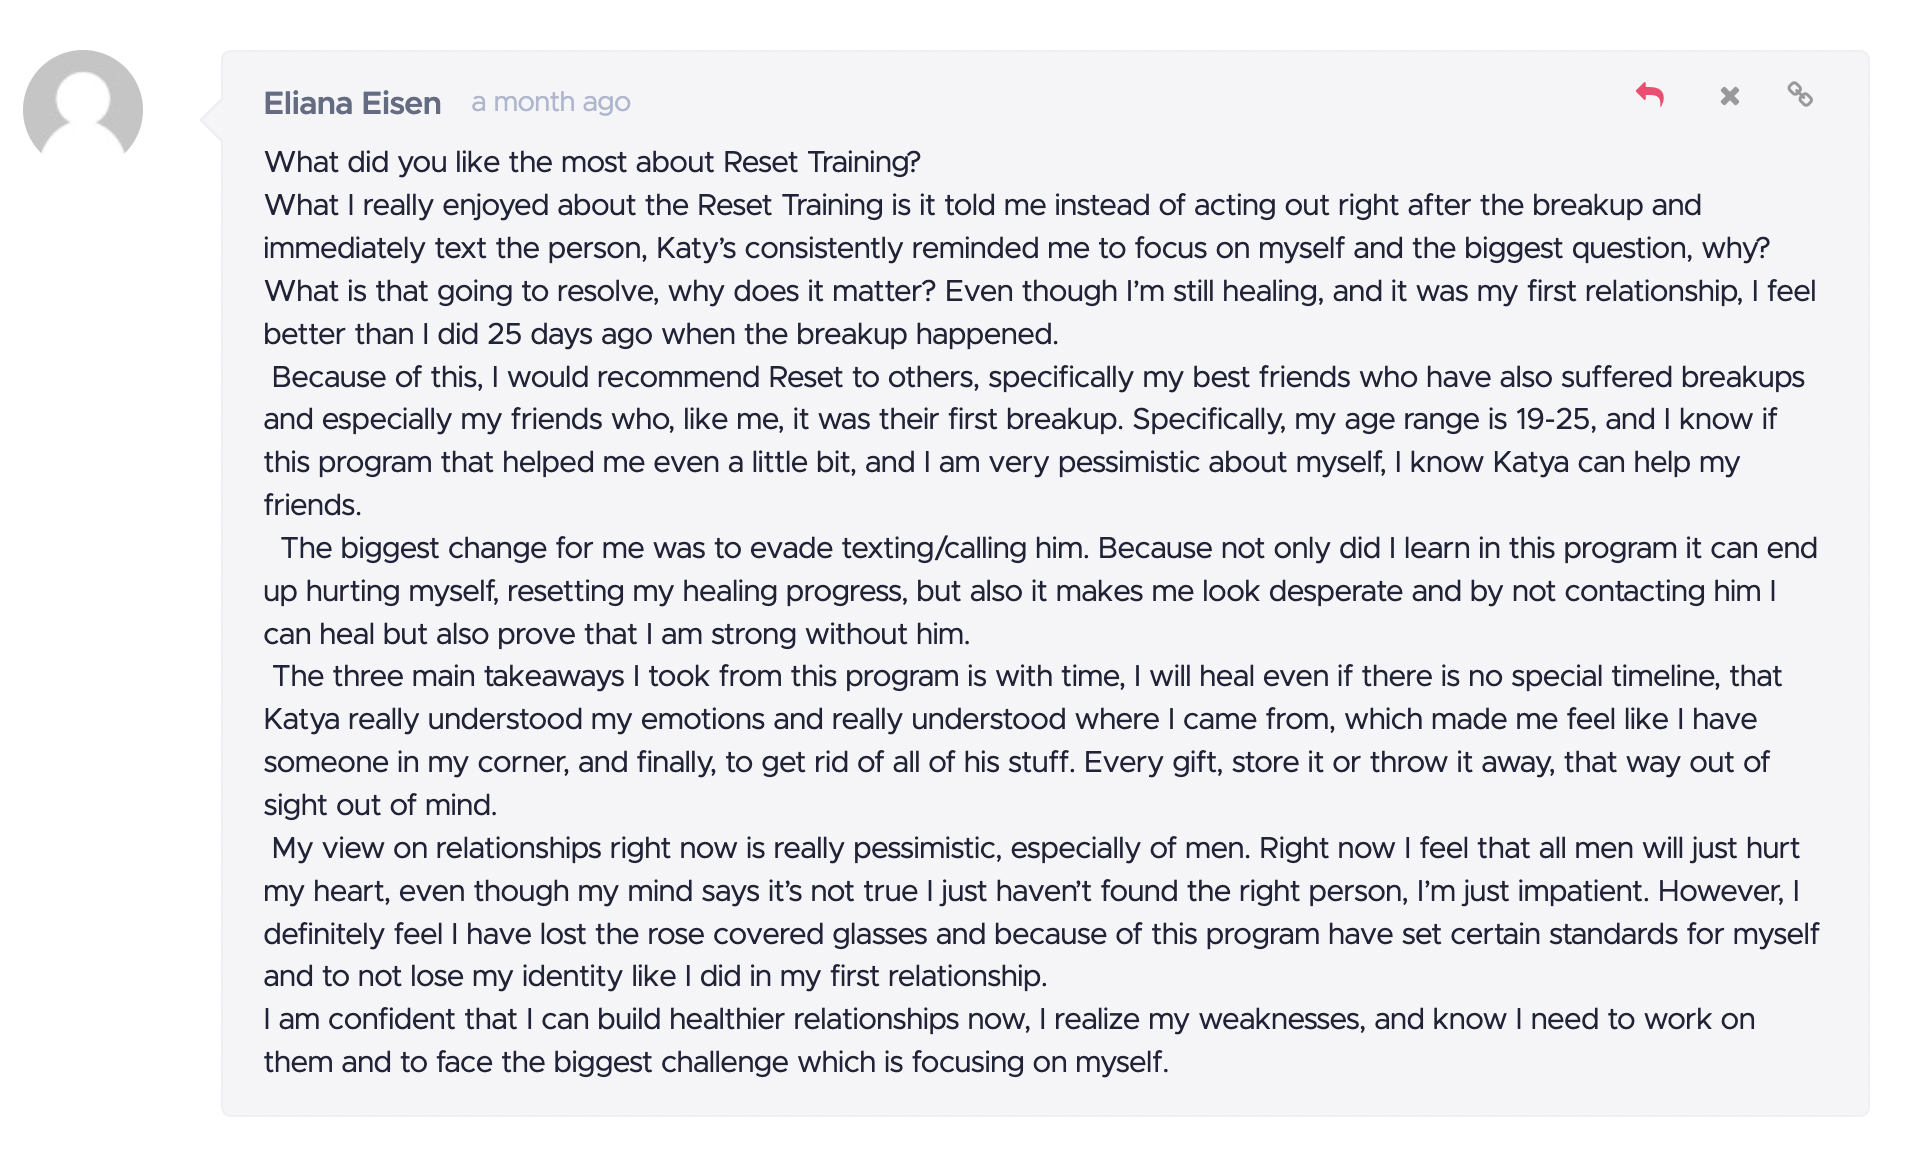Click the line "The three main takeaways"
Screen dimensions: 1910x1156
[x=1027, y=676]
